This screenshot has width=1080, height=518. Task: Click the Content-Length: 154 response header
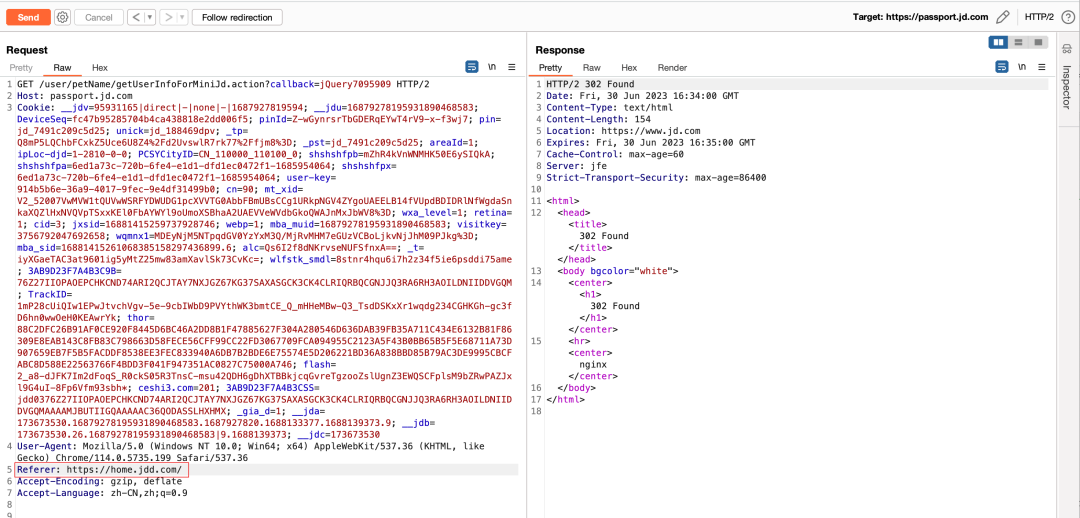coord(599,119)
